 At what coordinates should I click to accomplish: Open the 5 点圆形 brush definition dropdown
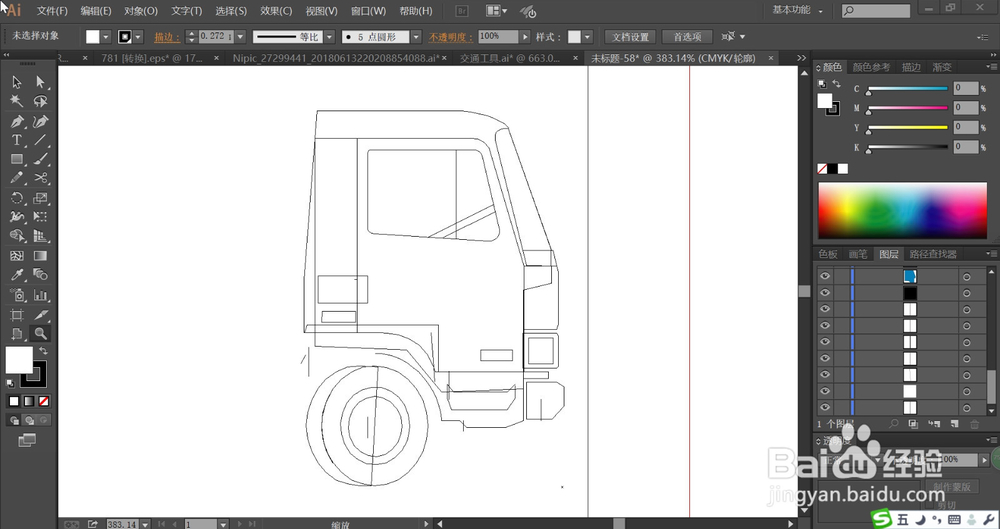416,37
